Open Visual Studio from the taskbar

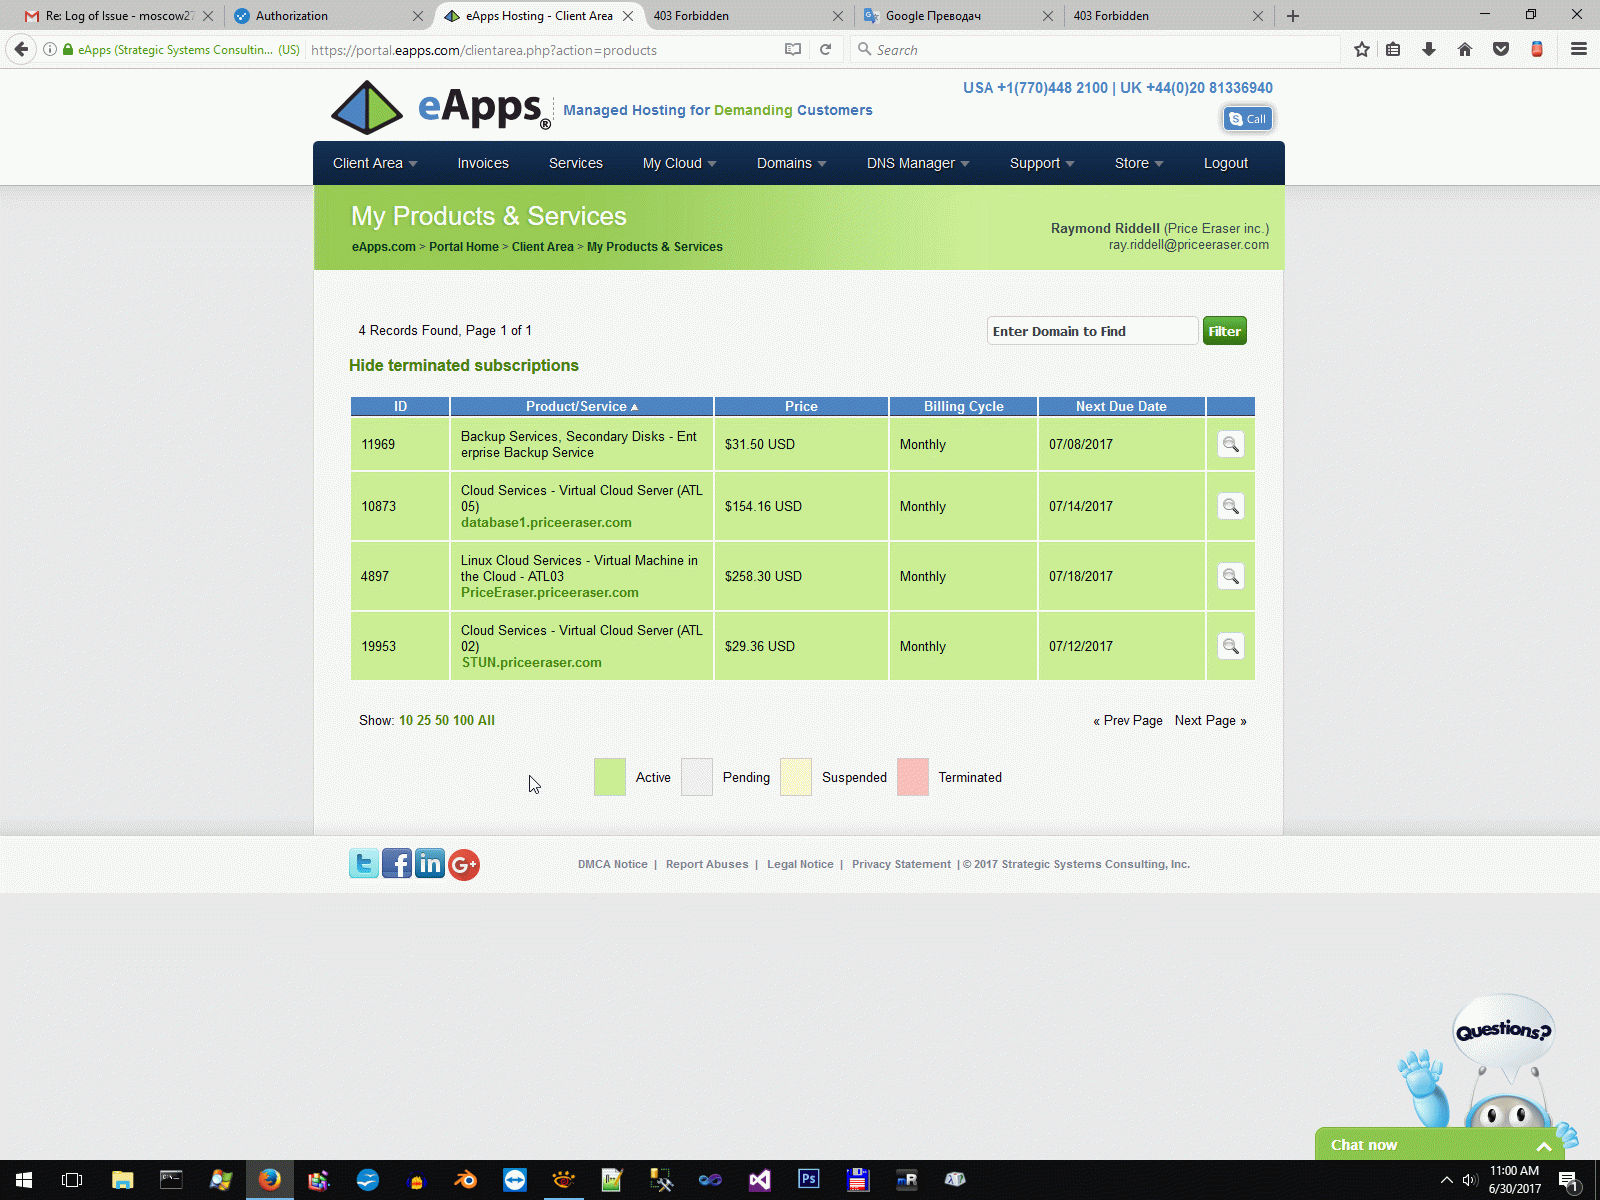(760, 1180)
